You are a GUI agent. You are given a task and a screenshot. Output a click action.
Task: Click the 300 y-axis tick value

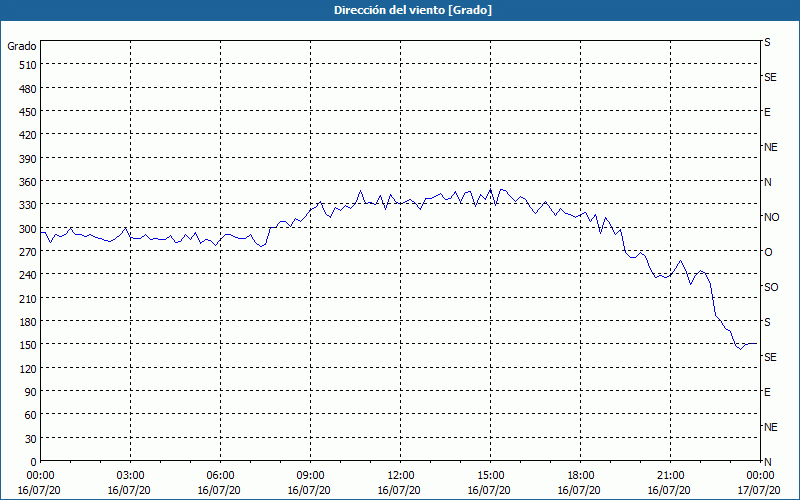tap(29, 229)
